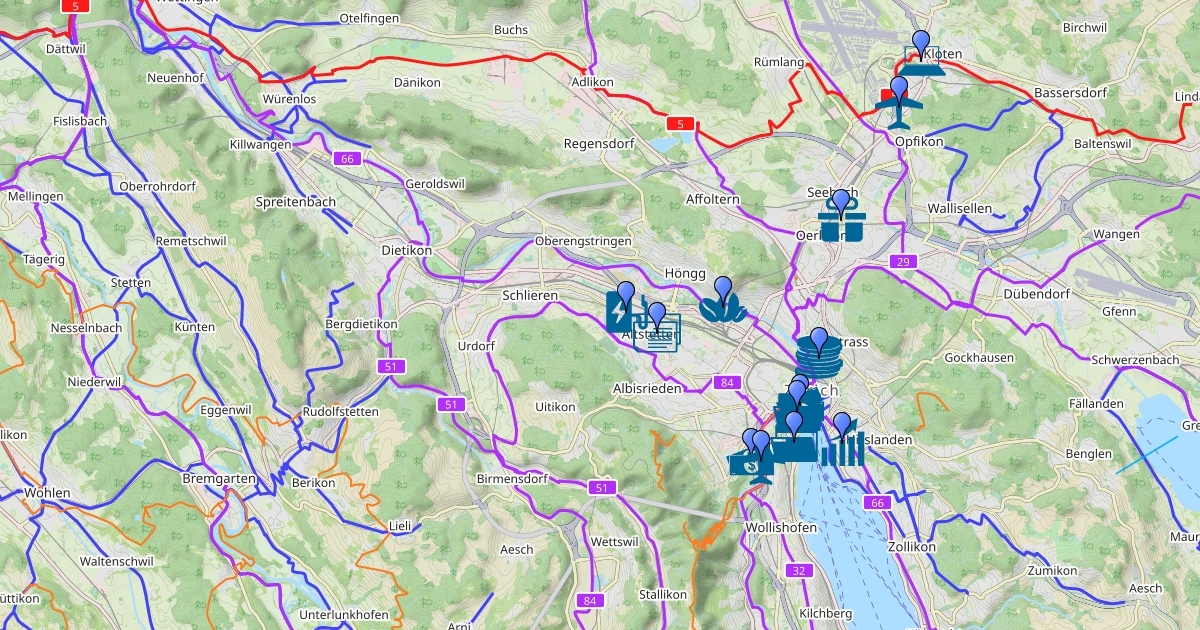Click the Oberengstringen label
1200x630 pixels.
point(584,241)
